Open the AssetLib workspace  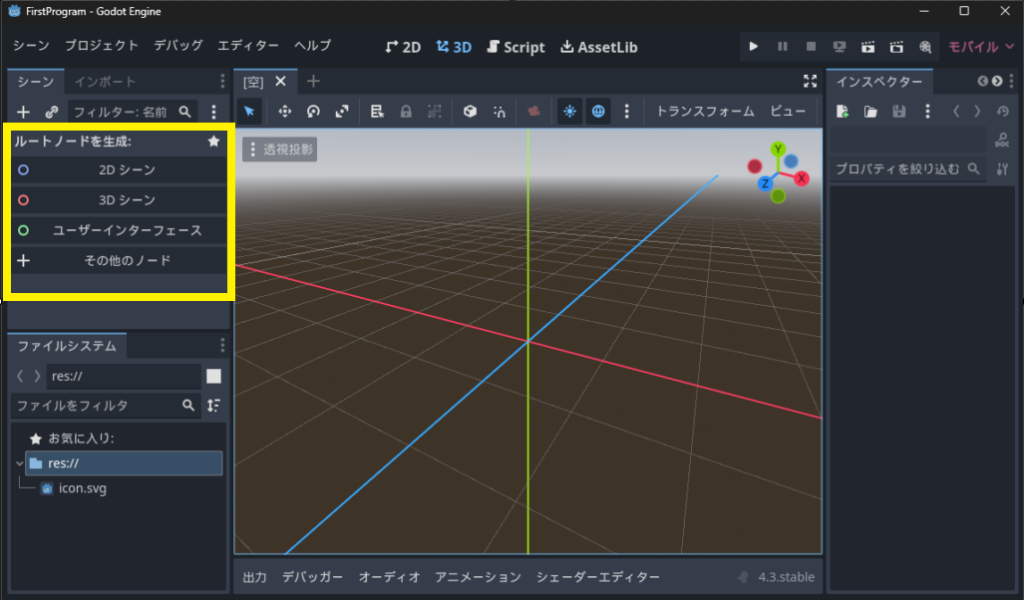(599, 47)
